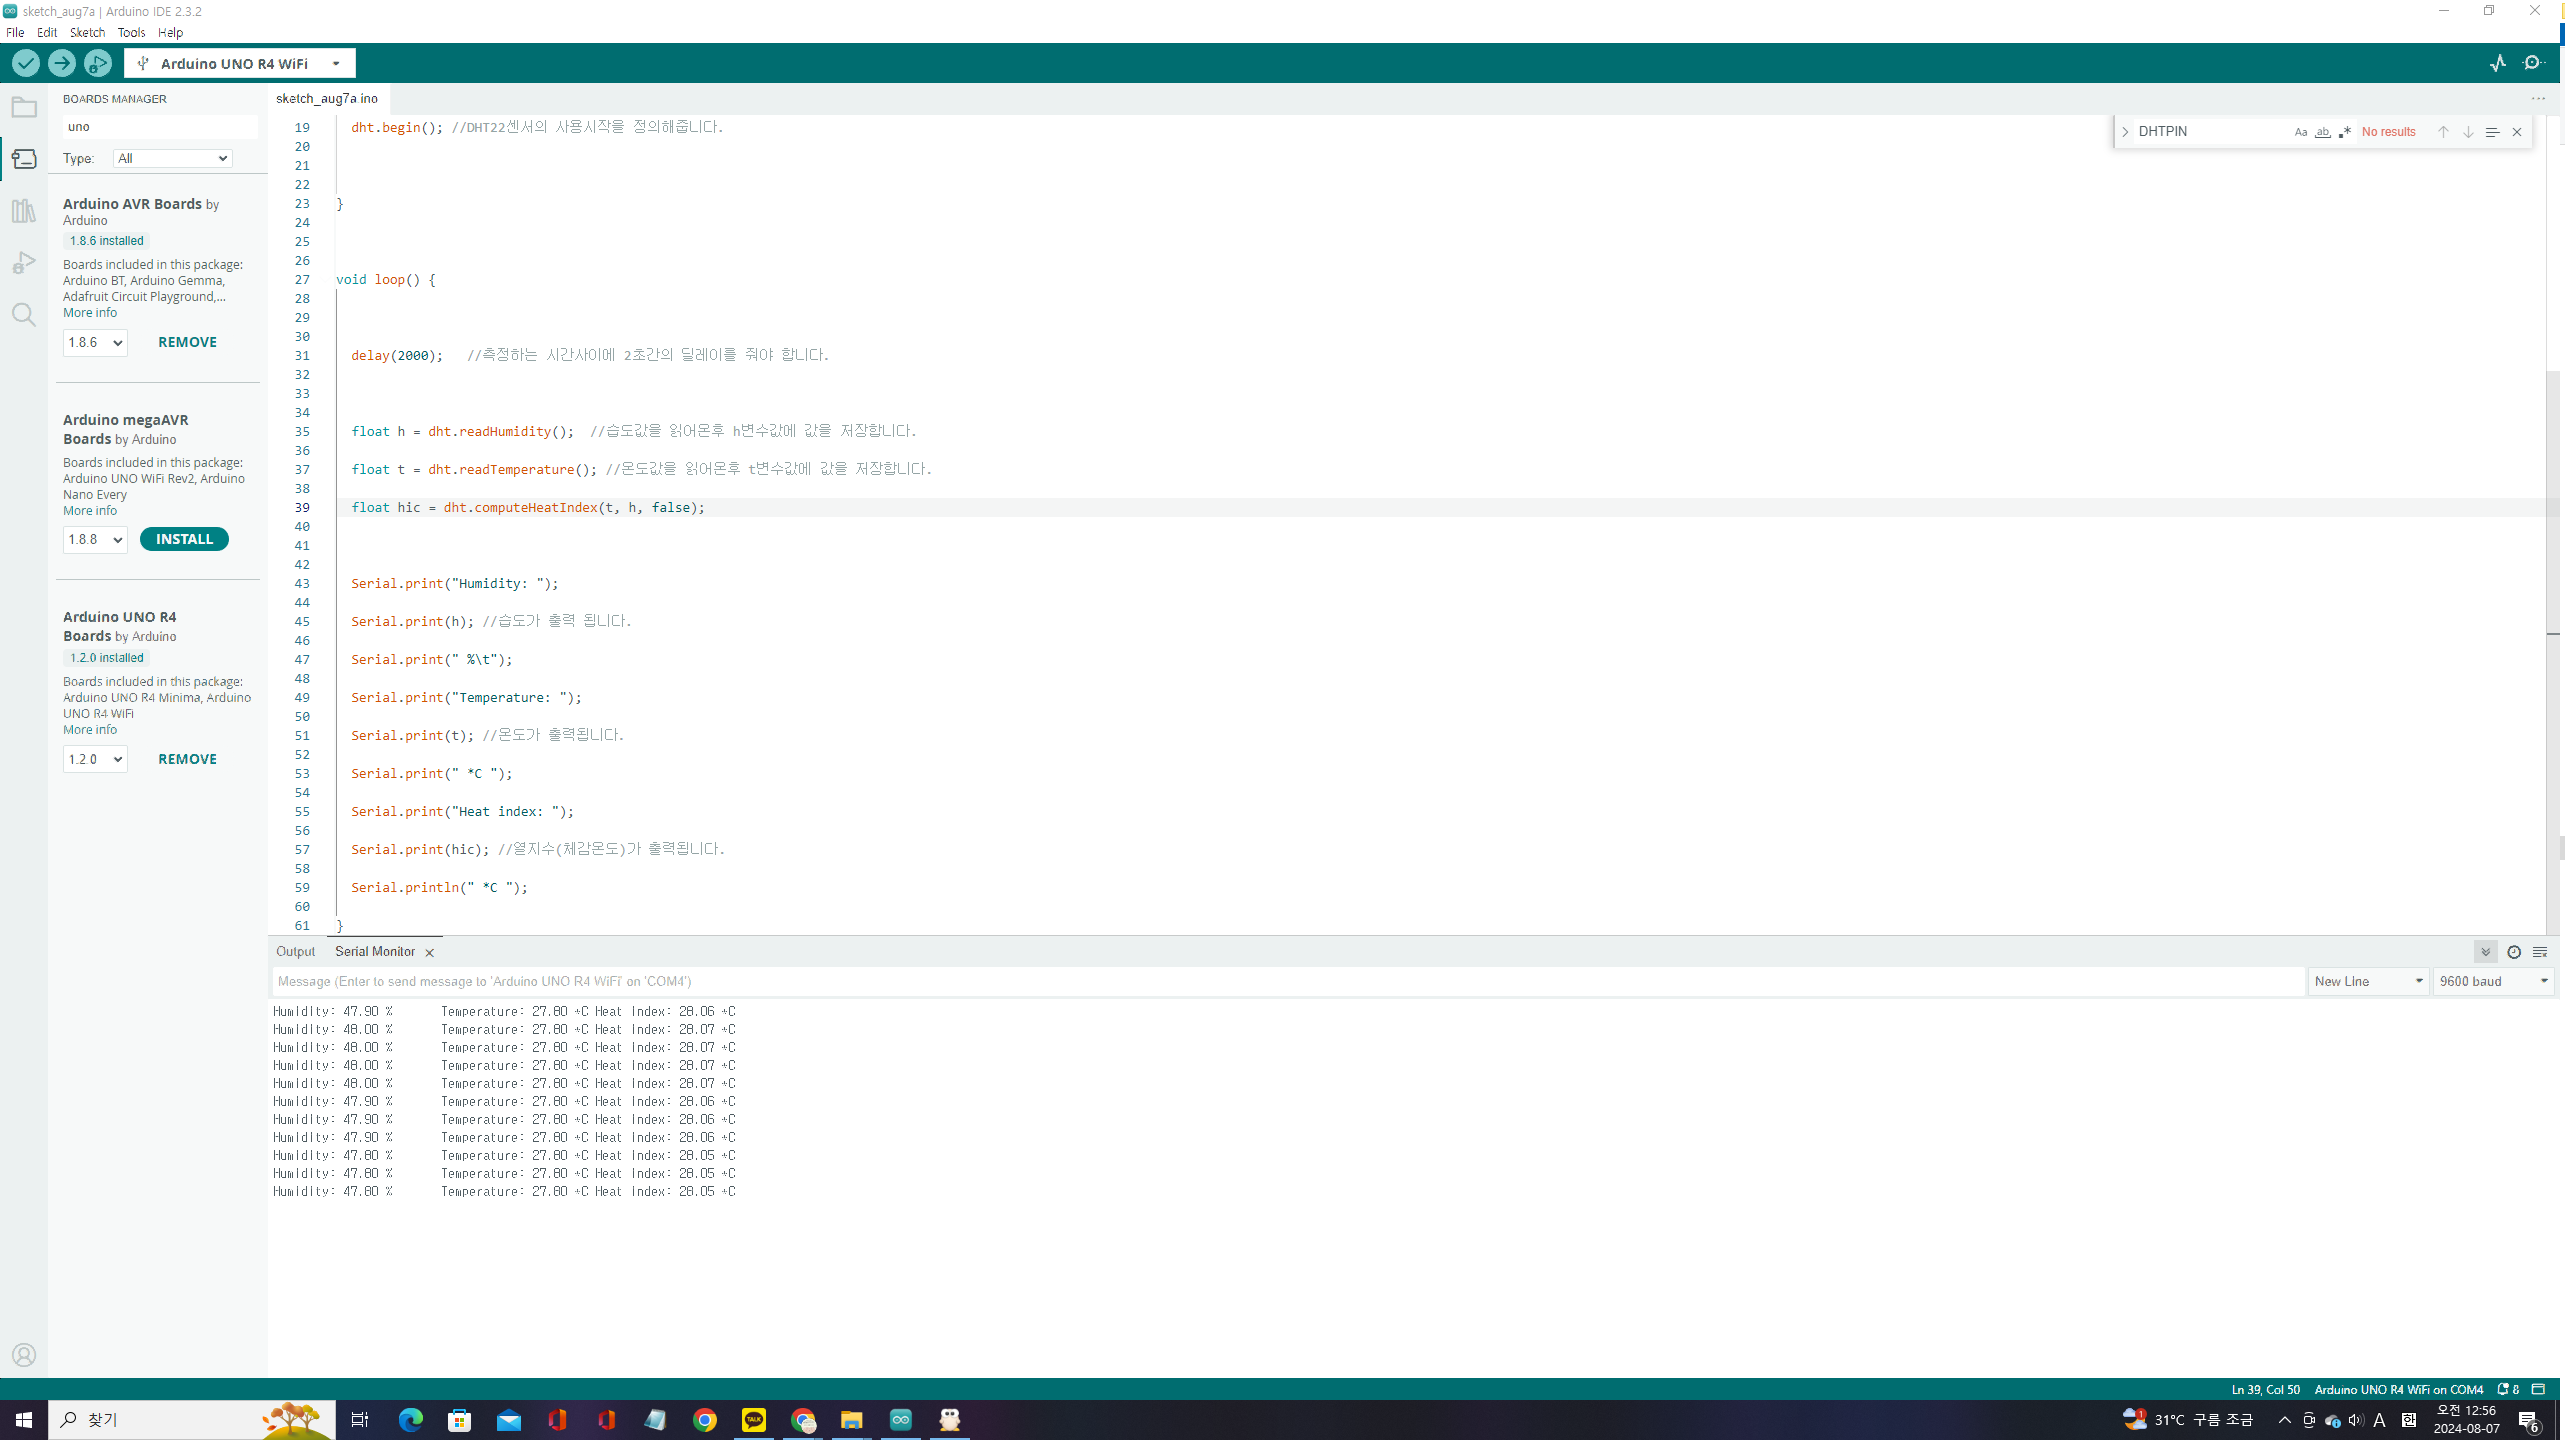This screenshot has height=1450, width=2565.
Task: Open the Type filter dropdown in Boards Manager
Action: click(173, 159)
